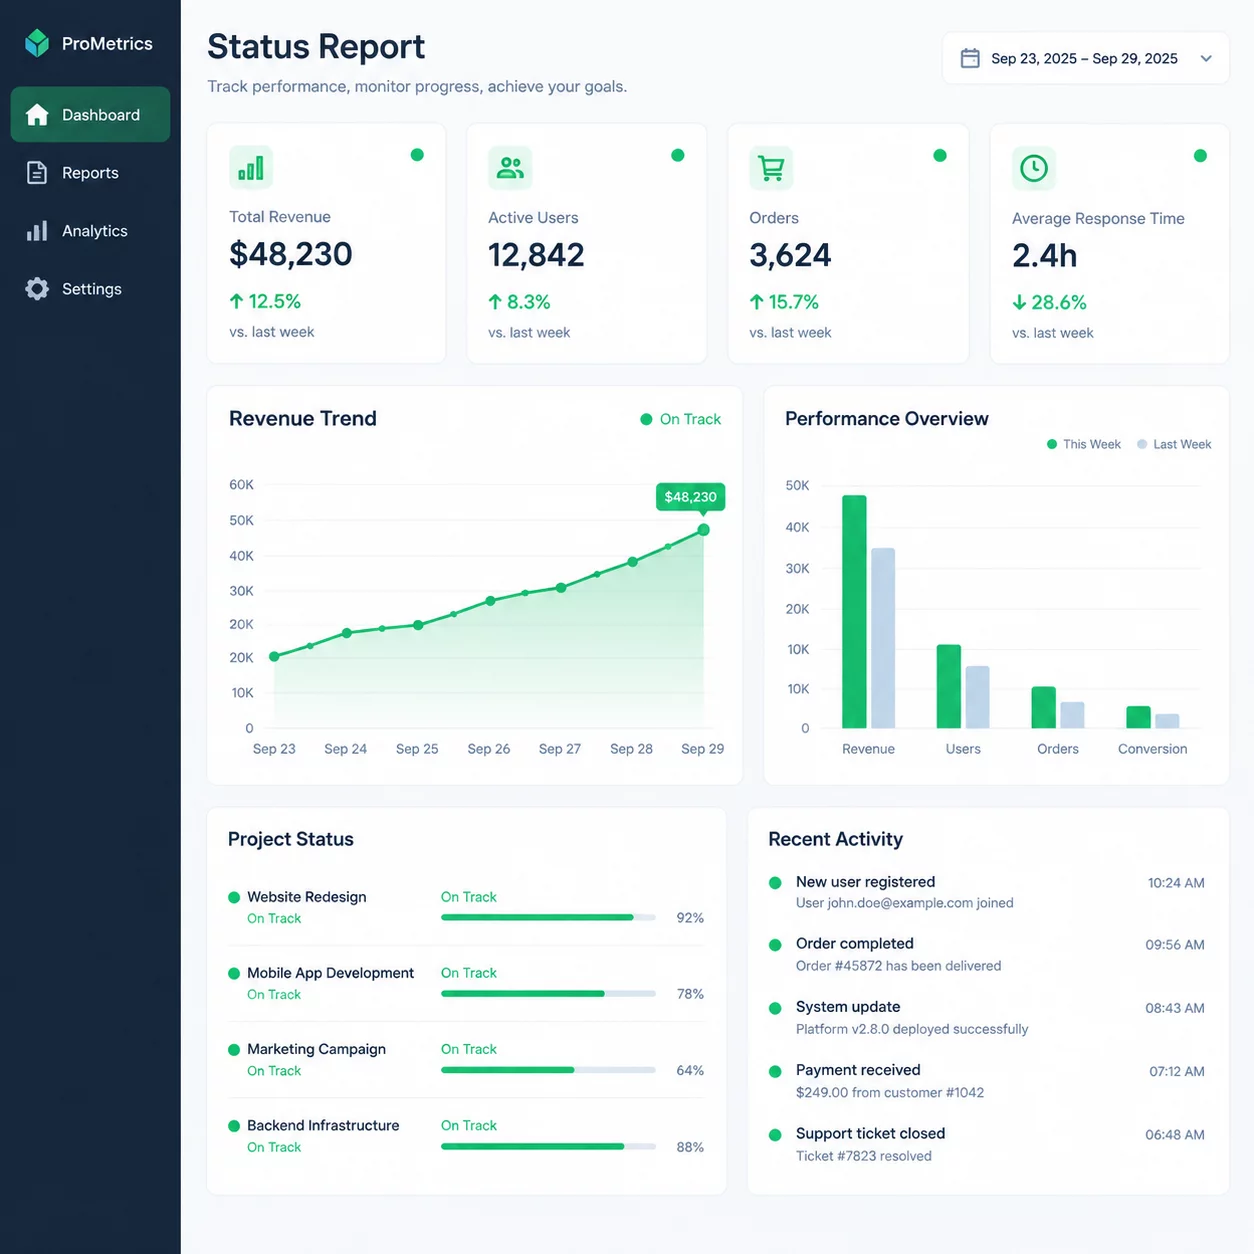Click the green dot beside Payment received
Viewport: 1254px width, 1254px height.
[x=775, y=1071]
